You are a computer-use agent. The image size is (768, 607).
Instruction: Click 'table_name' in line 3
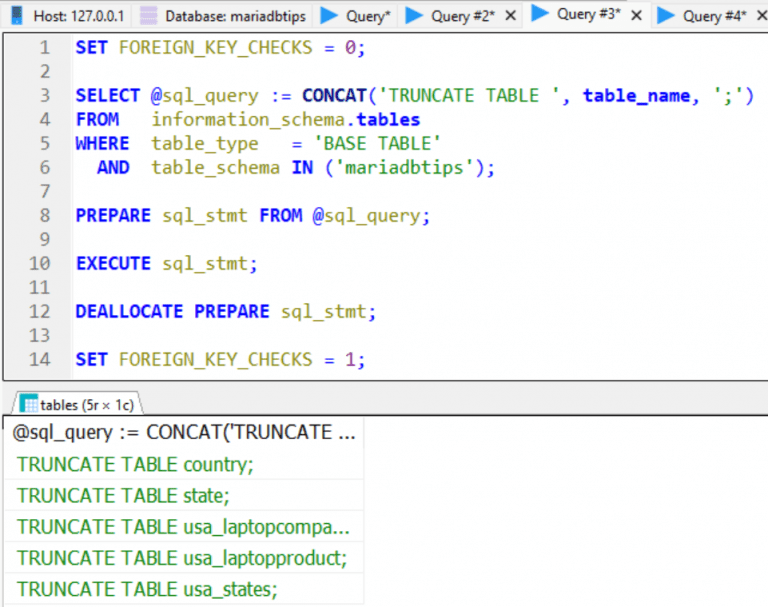click(x=636, y=96)
